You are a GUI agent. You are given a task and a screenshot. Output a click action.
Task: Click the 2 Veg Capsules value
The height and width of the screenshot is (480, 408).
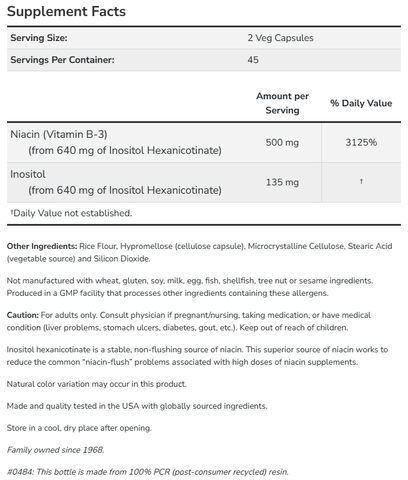point(280,38)
